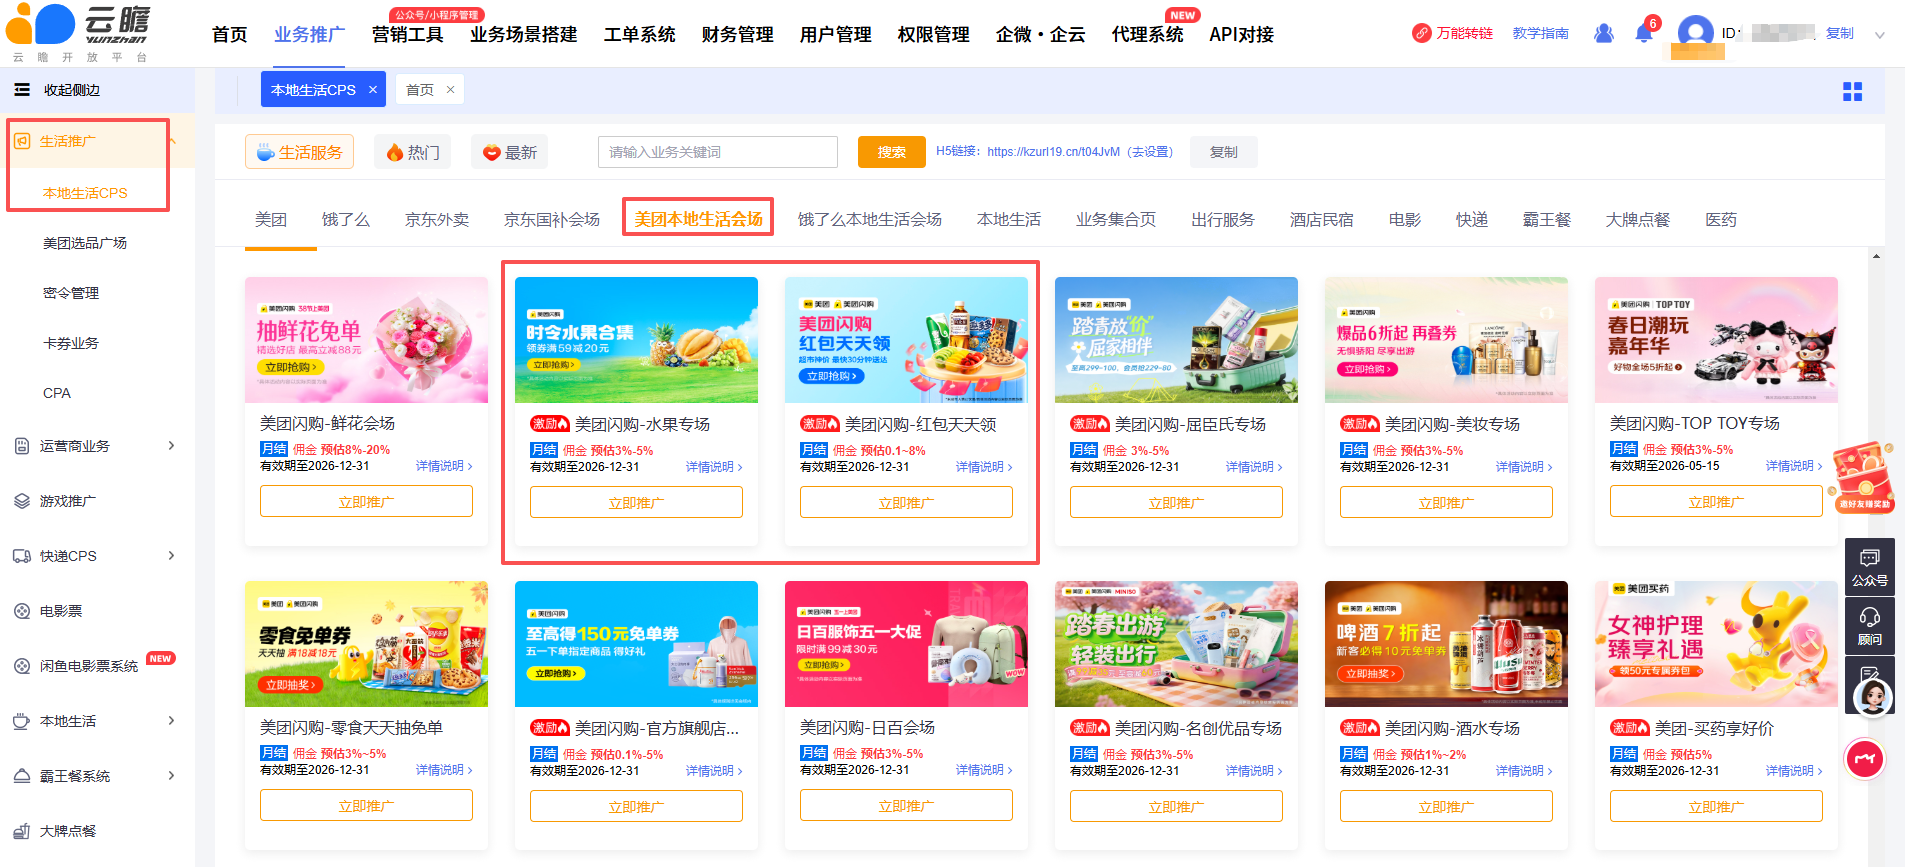The image size is (1905, 867).
Task: Click the notification bell icon
Action: point(1643,34)
